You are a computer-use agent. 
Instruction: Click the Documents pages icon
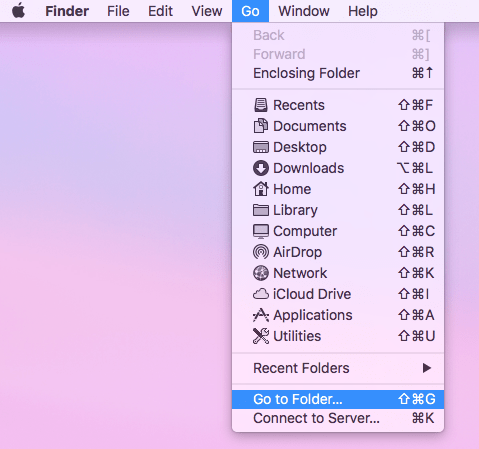261,126
